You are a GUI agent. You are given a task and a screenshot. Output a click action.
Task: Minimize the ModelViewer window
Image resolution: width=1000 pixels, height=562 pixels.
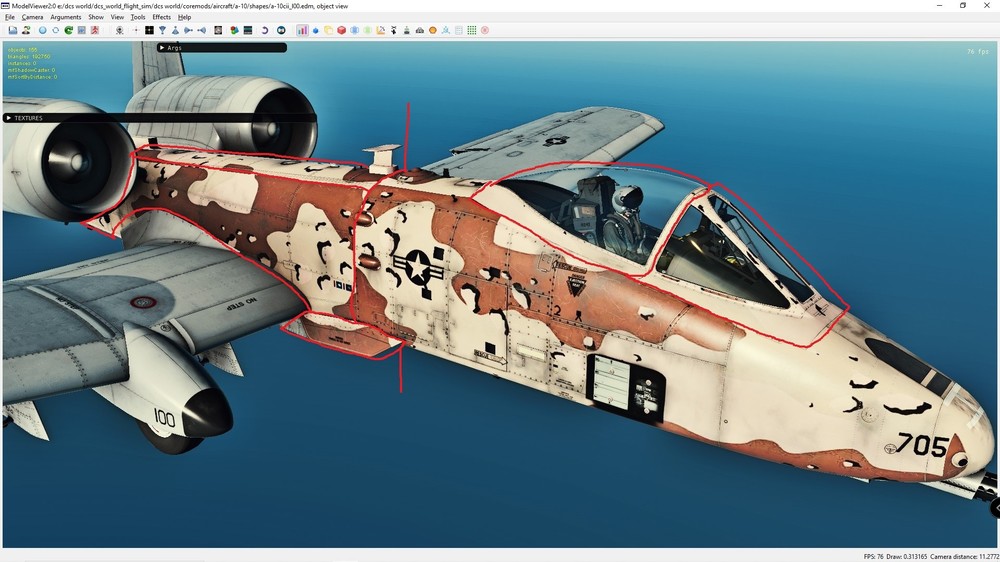(x=939, y=6)
